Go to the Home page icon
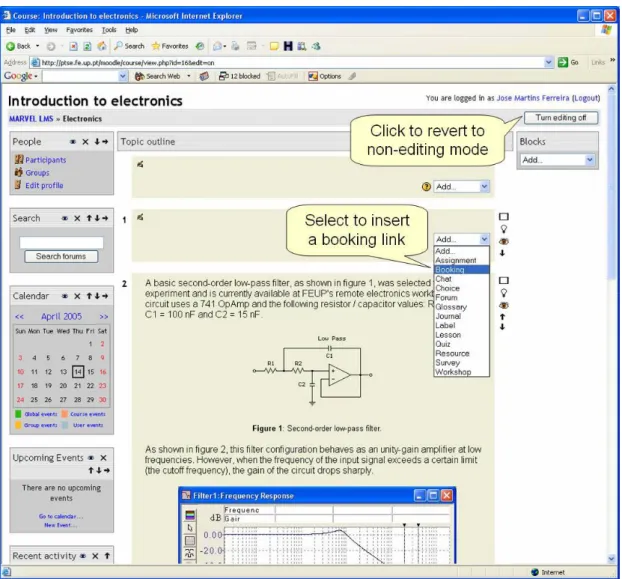 [102, 46]
